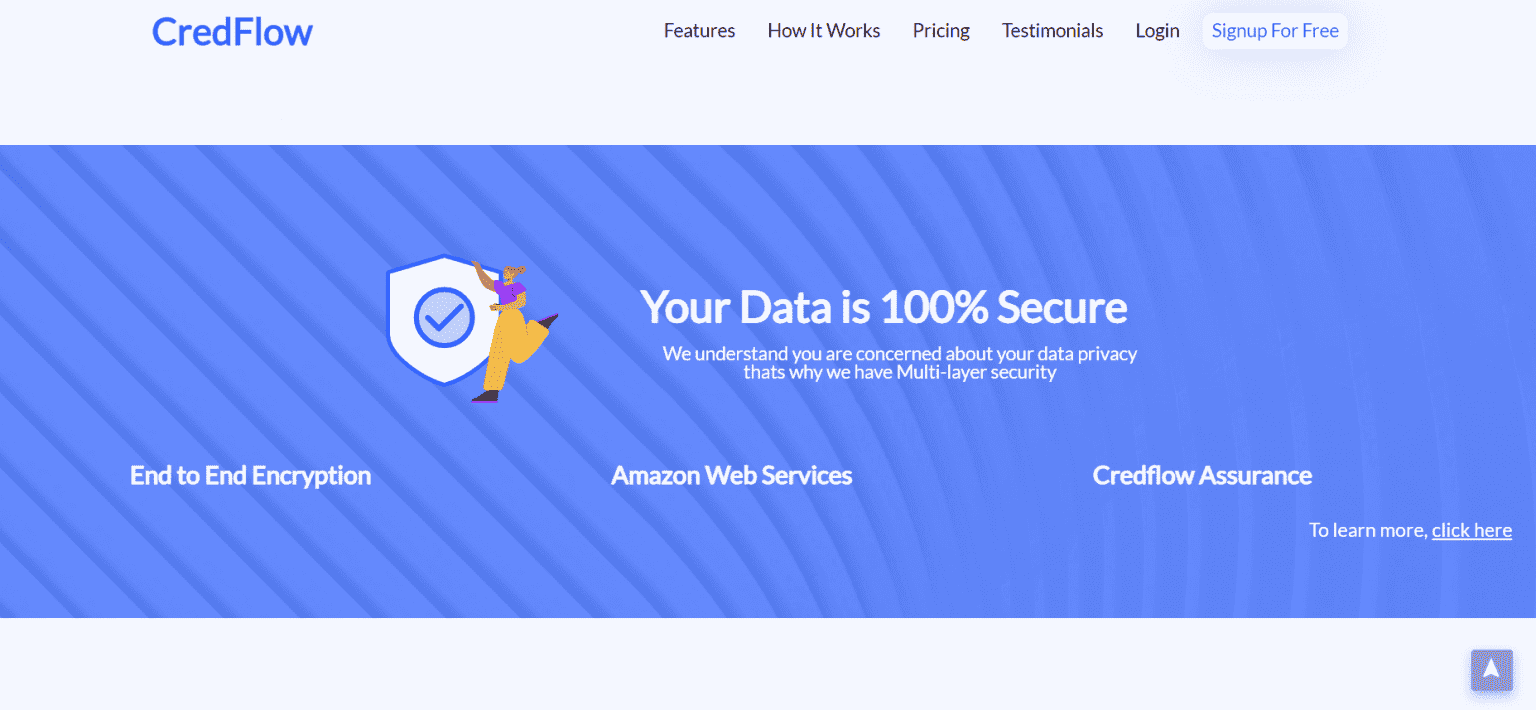1536x710 pixels.
Task: Click the 'click here' link to learn more
Action: 1471,530
